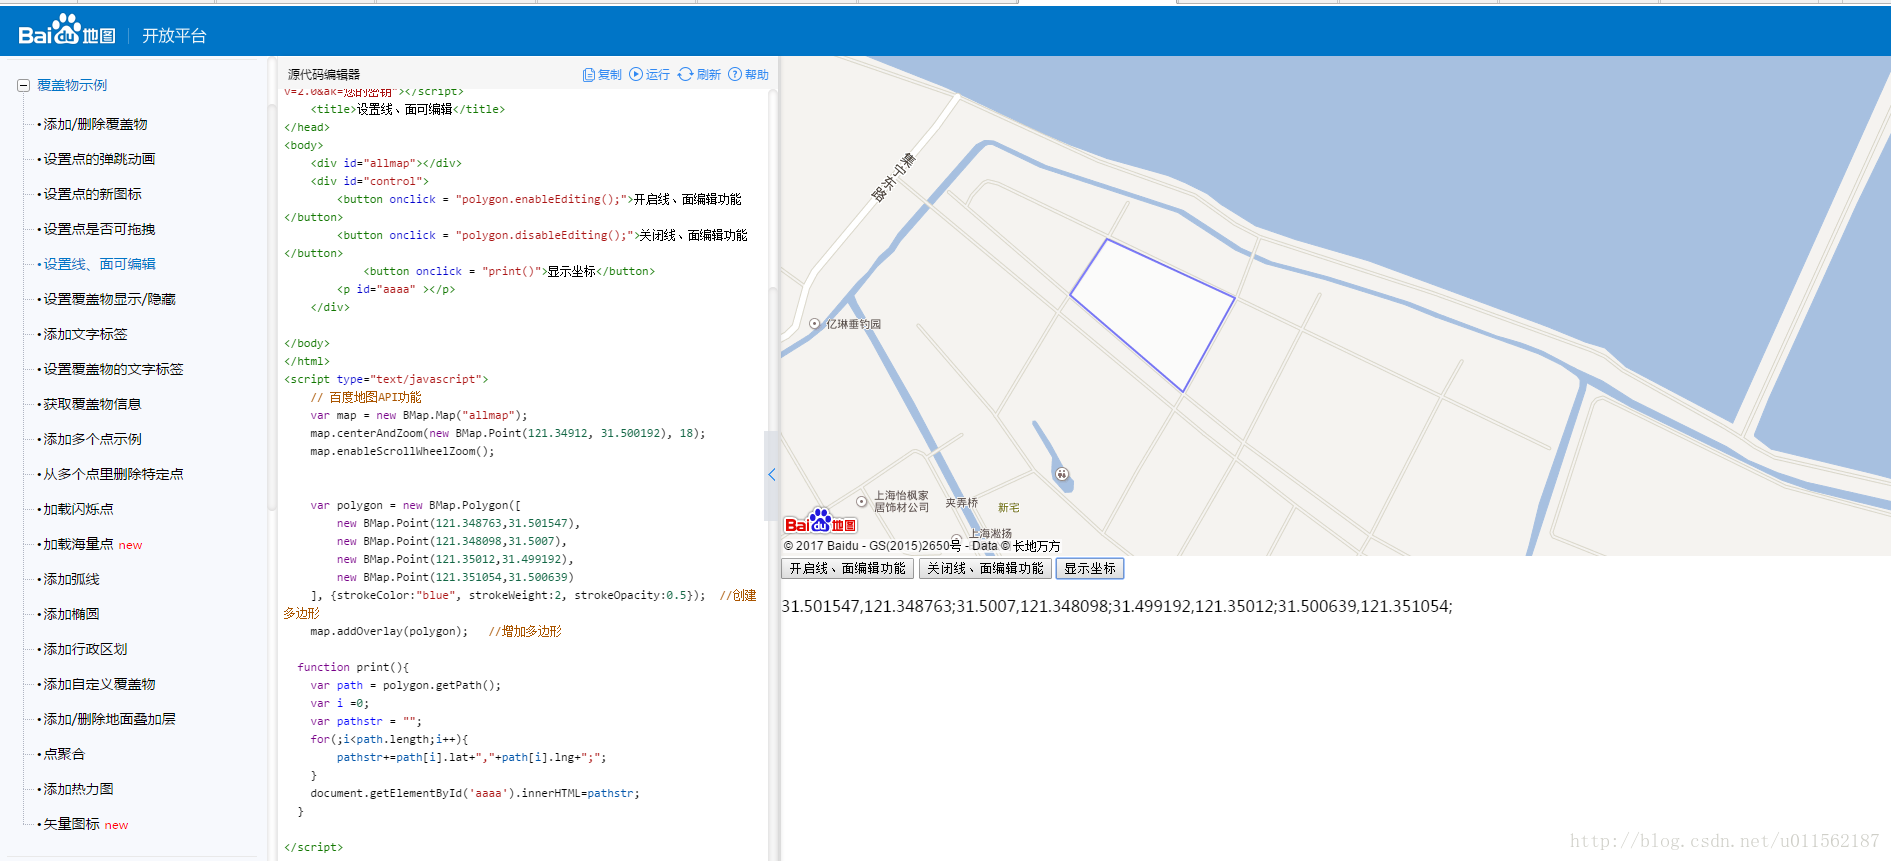This screenshot has height=861, width=1891.
Task: Open the 加载海量点 example
Action: coord(79,544)
